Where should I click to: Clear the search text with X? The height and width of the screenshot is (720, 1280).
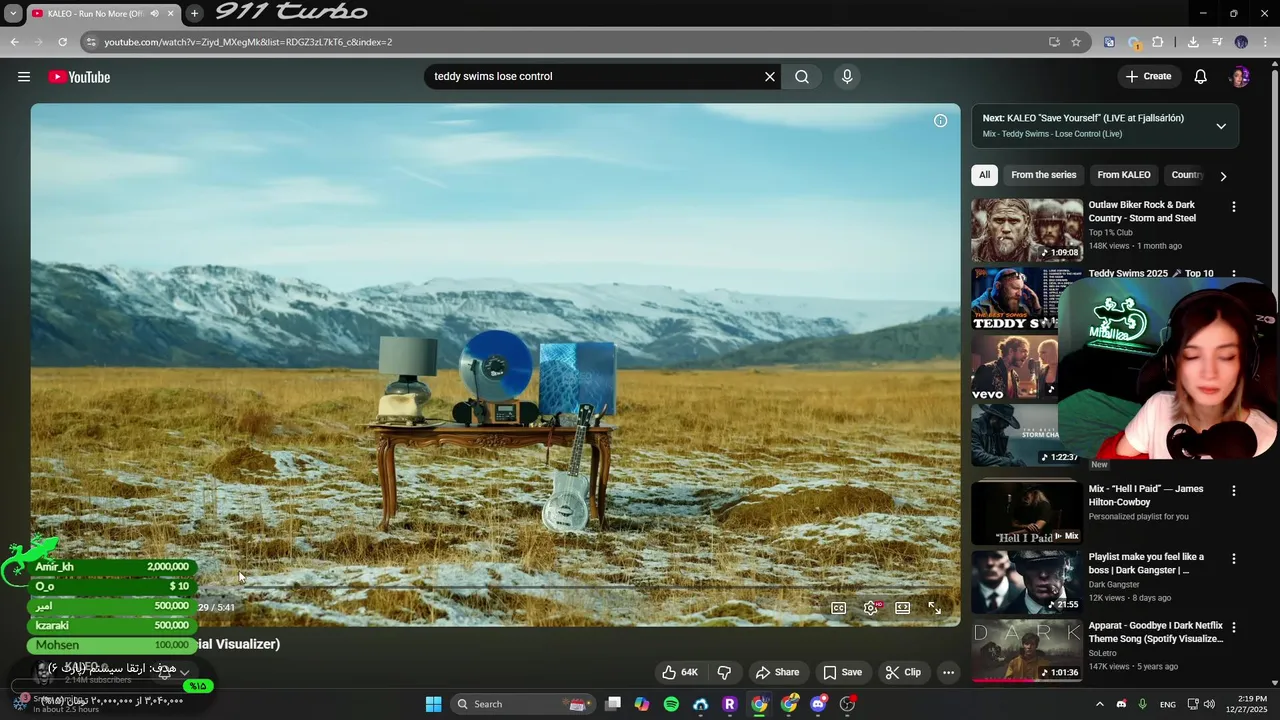click(x=770, y=77)
